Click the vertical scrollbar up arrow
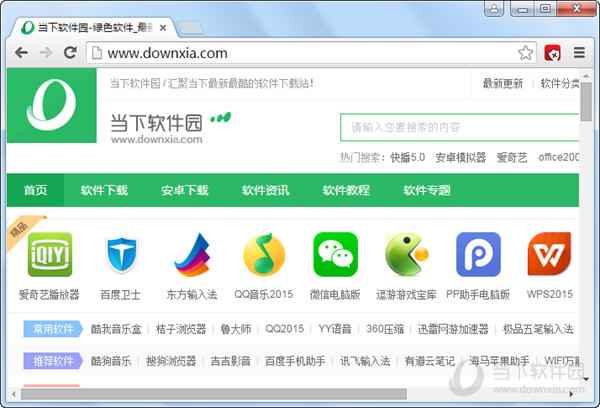 pyautogui.click(x=586, y=76)
